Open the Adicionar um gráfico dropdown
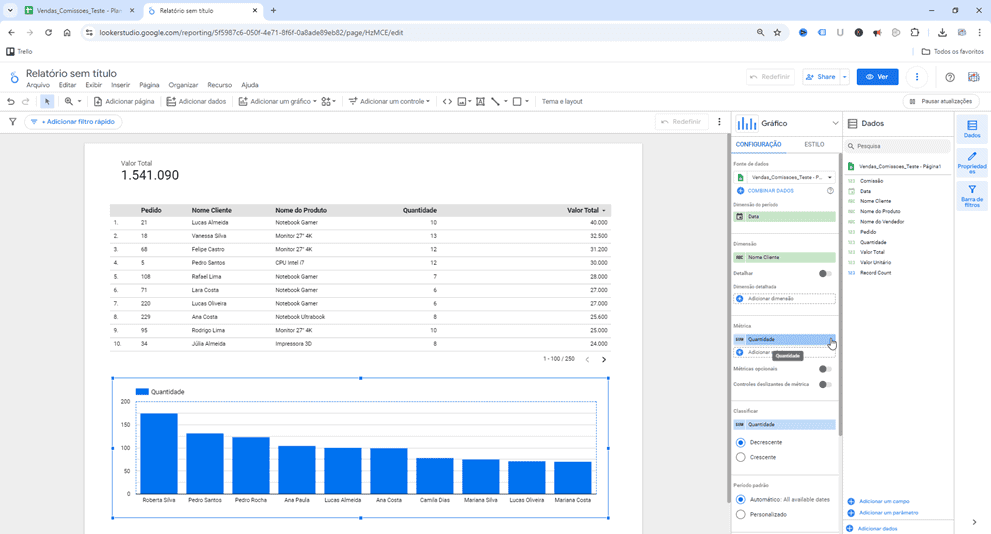 pos(277,101)
